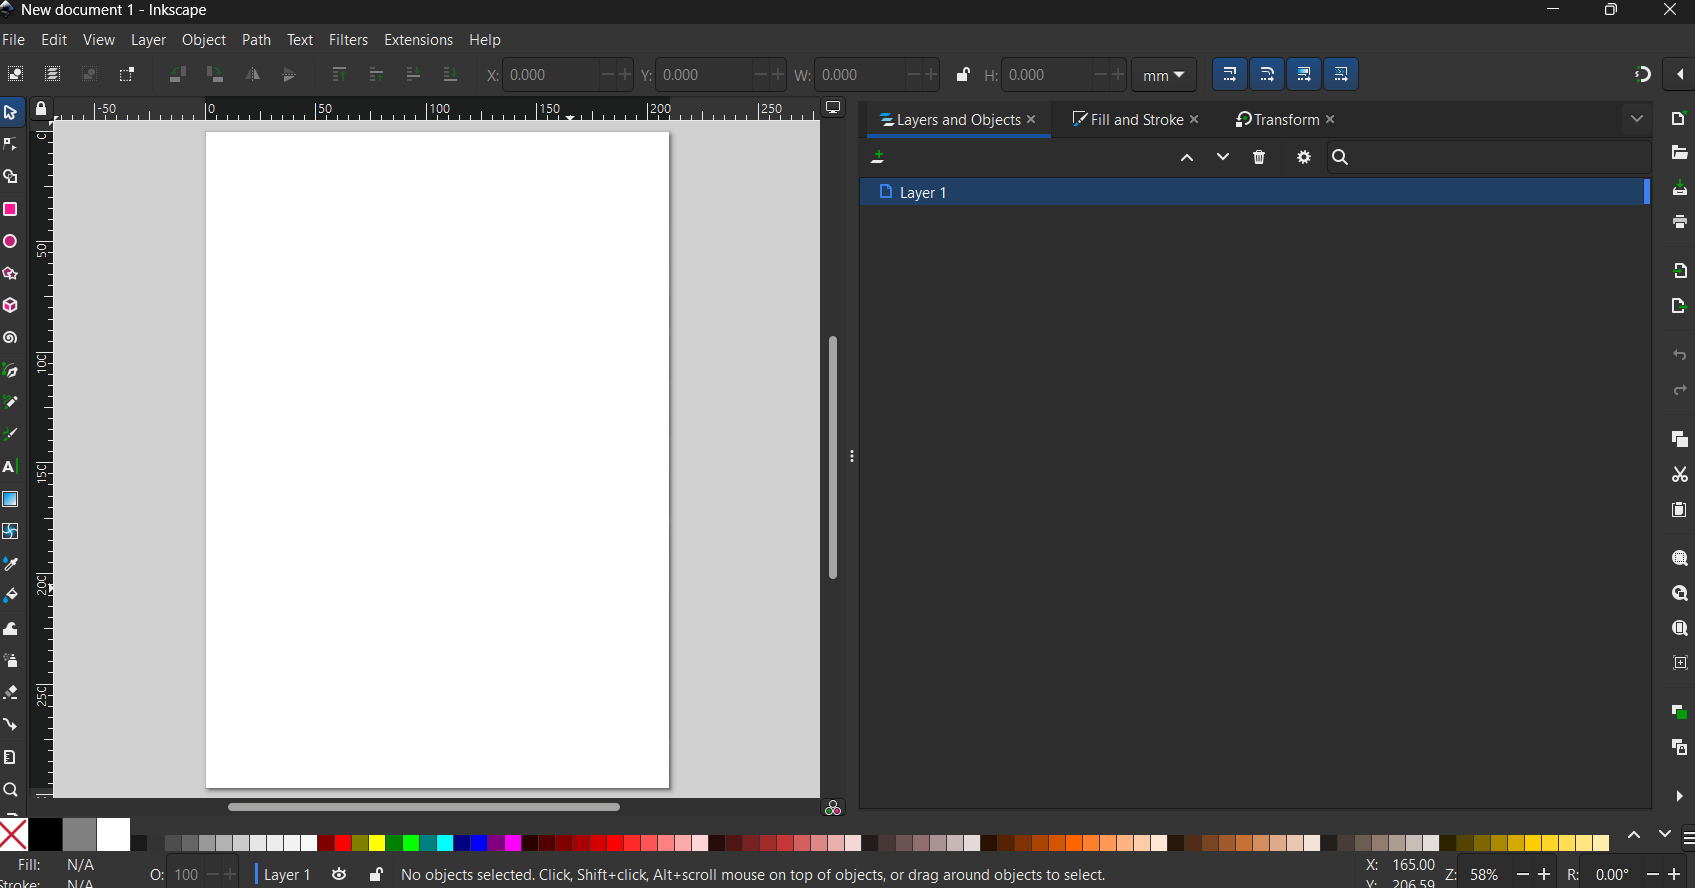Select the Eraser tool
1695x888 pixels.
coord(11,693)
